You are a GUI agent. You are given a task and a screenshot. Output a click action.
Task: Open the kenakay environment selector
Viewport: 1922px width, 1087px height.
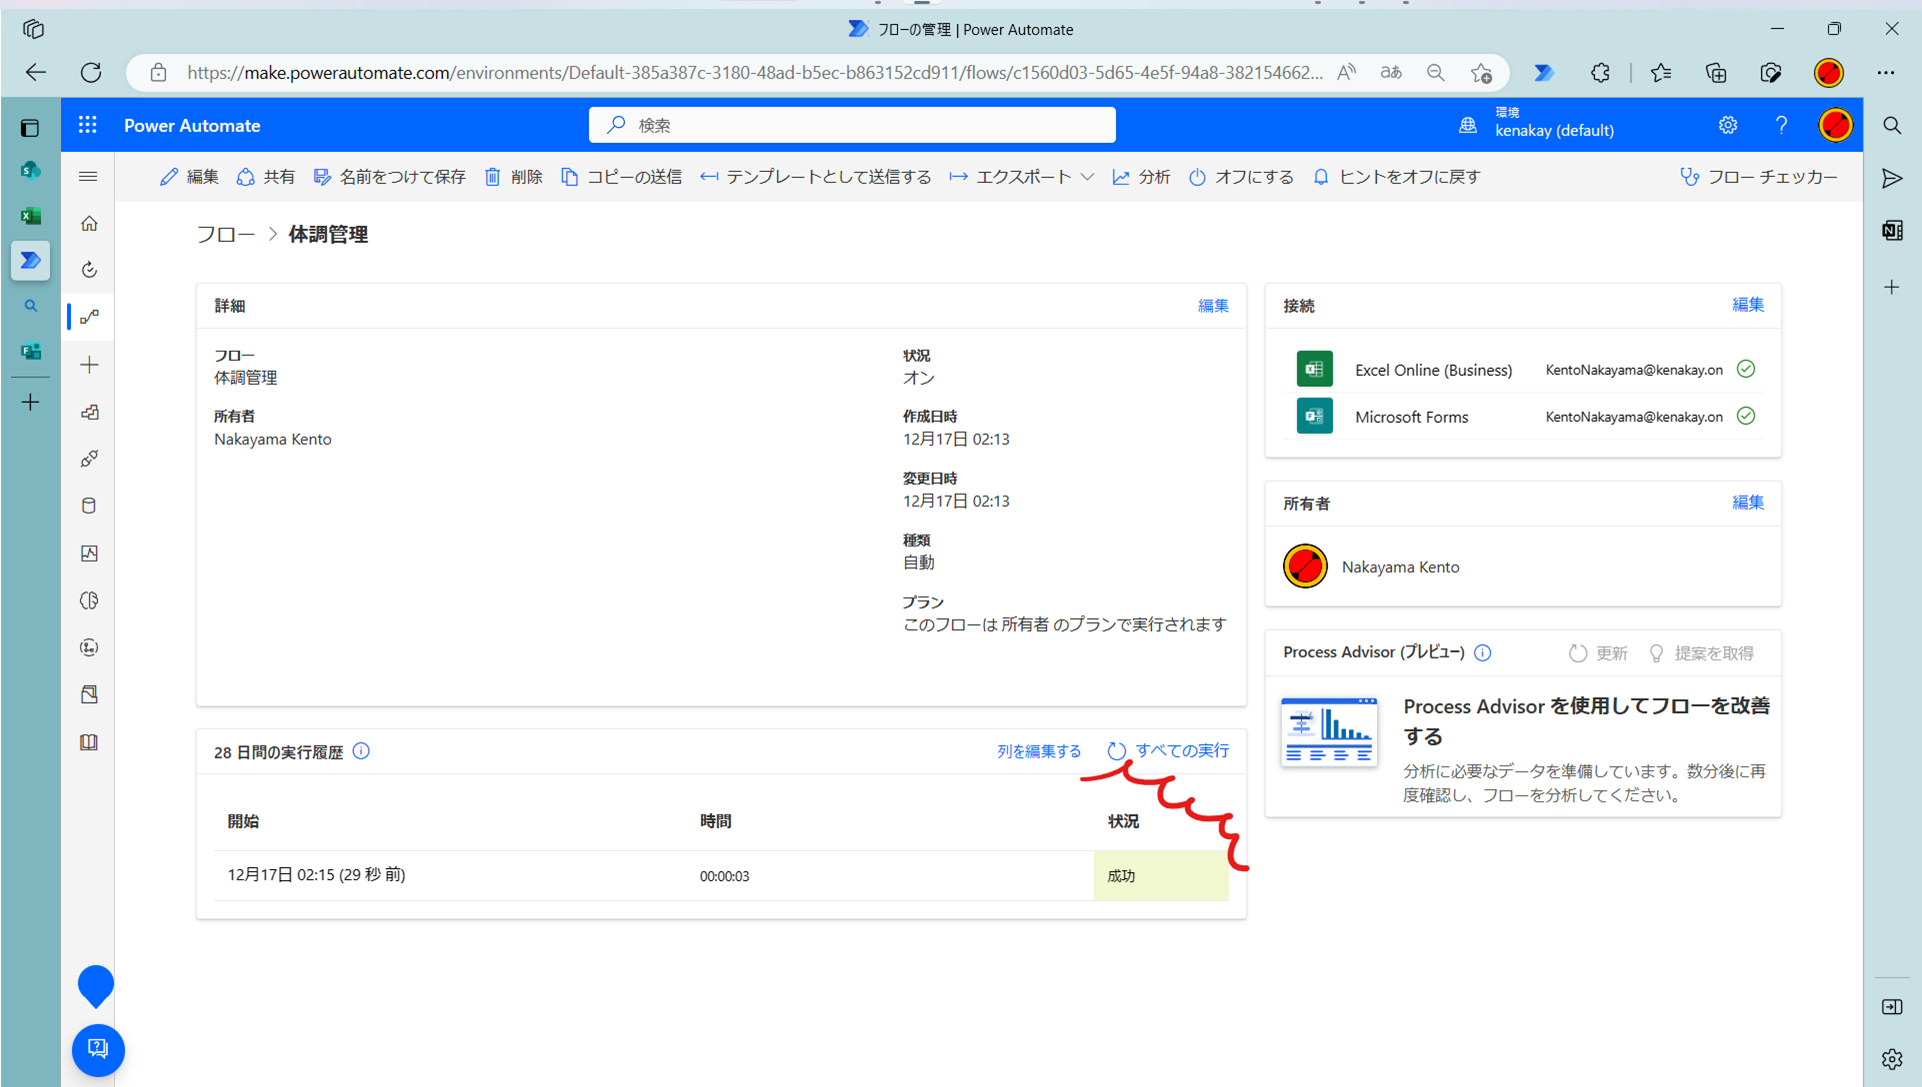click(1537, 124)
